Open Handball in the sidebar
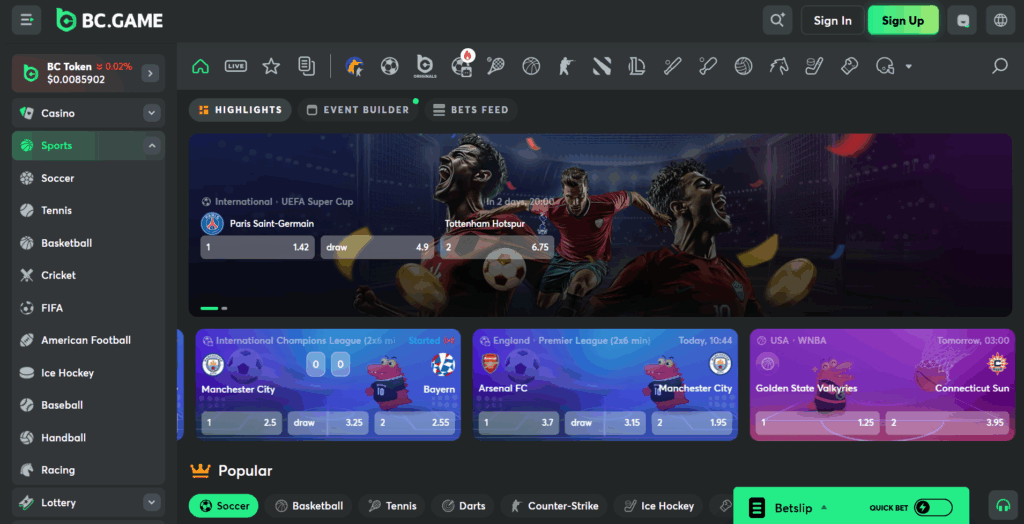 (x=88, y=437)
